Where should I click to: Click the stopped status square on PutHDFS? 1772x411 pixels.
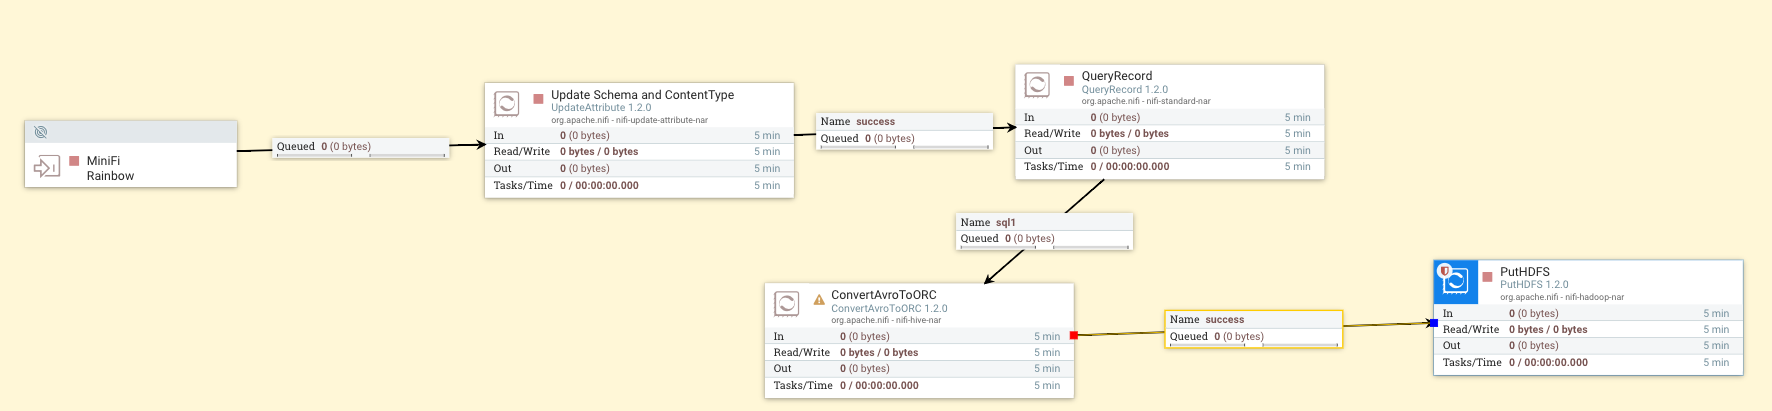[1488, 276]
